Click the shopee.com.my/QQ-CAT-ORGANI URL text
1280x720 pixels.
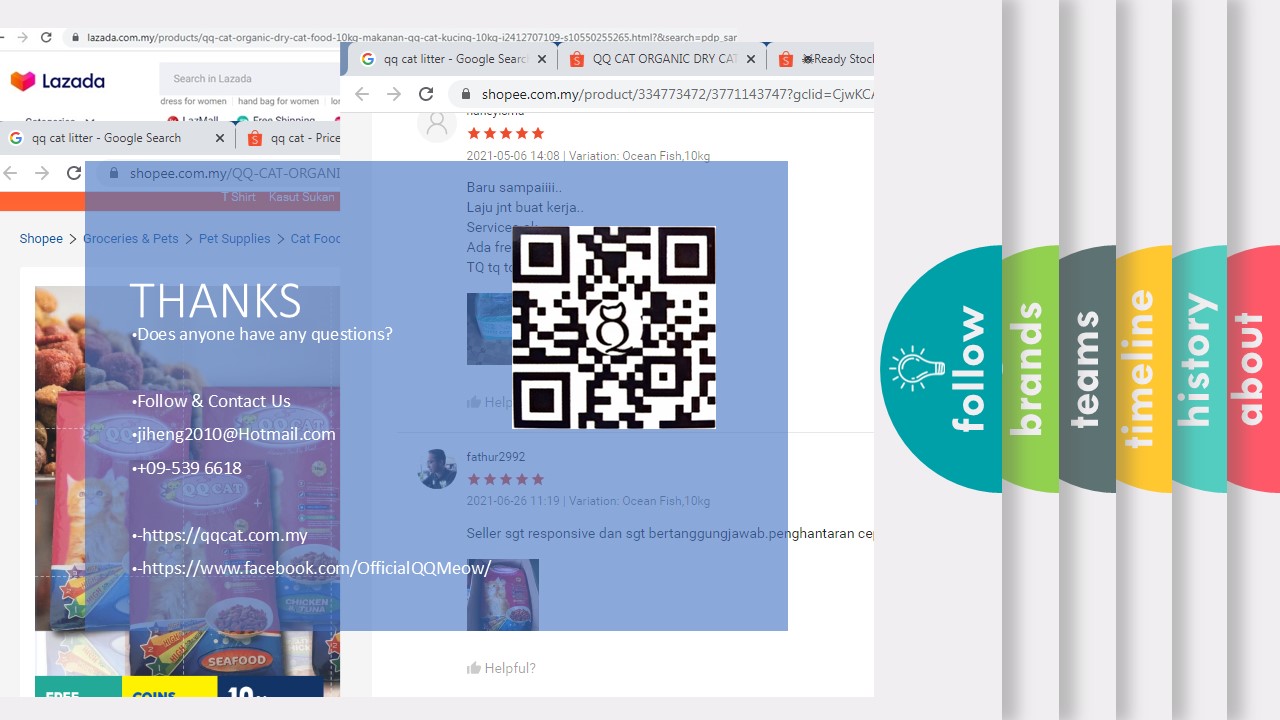click(x=234, y=173)
